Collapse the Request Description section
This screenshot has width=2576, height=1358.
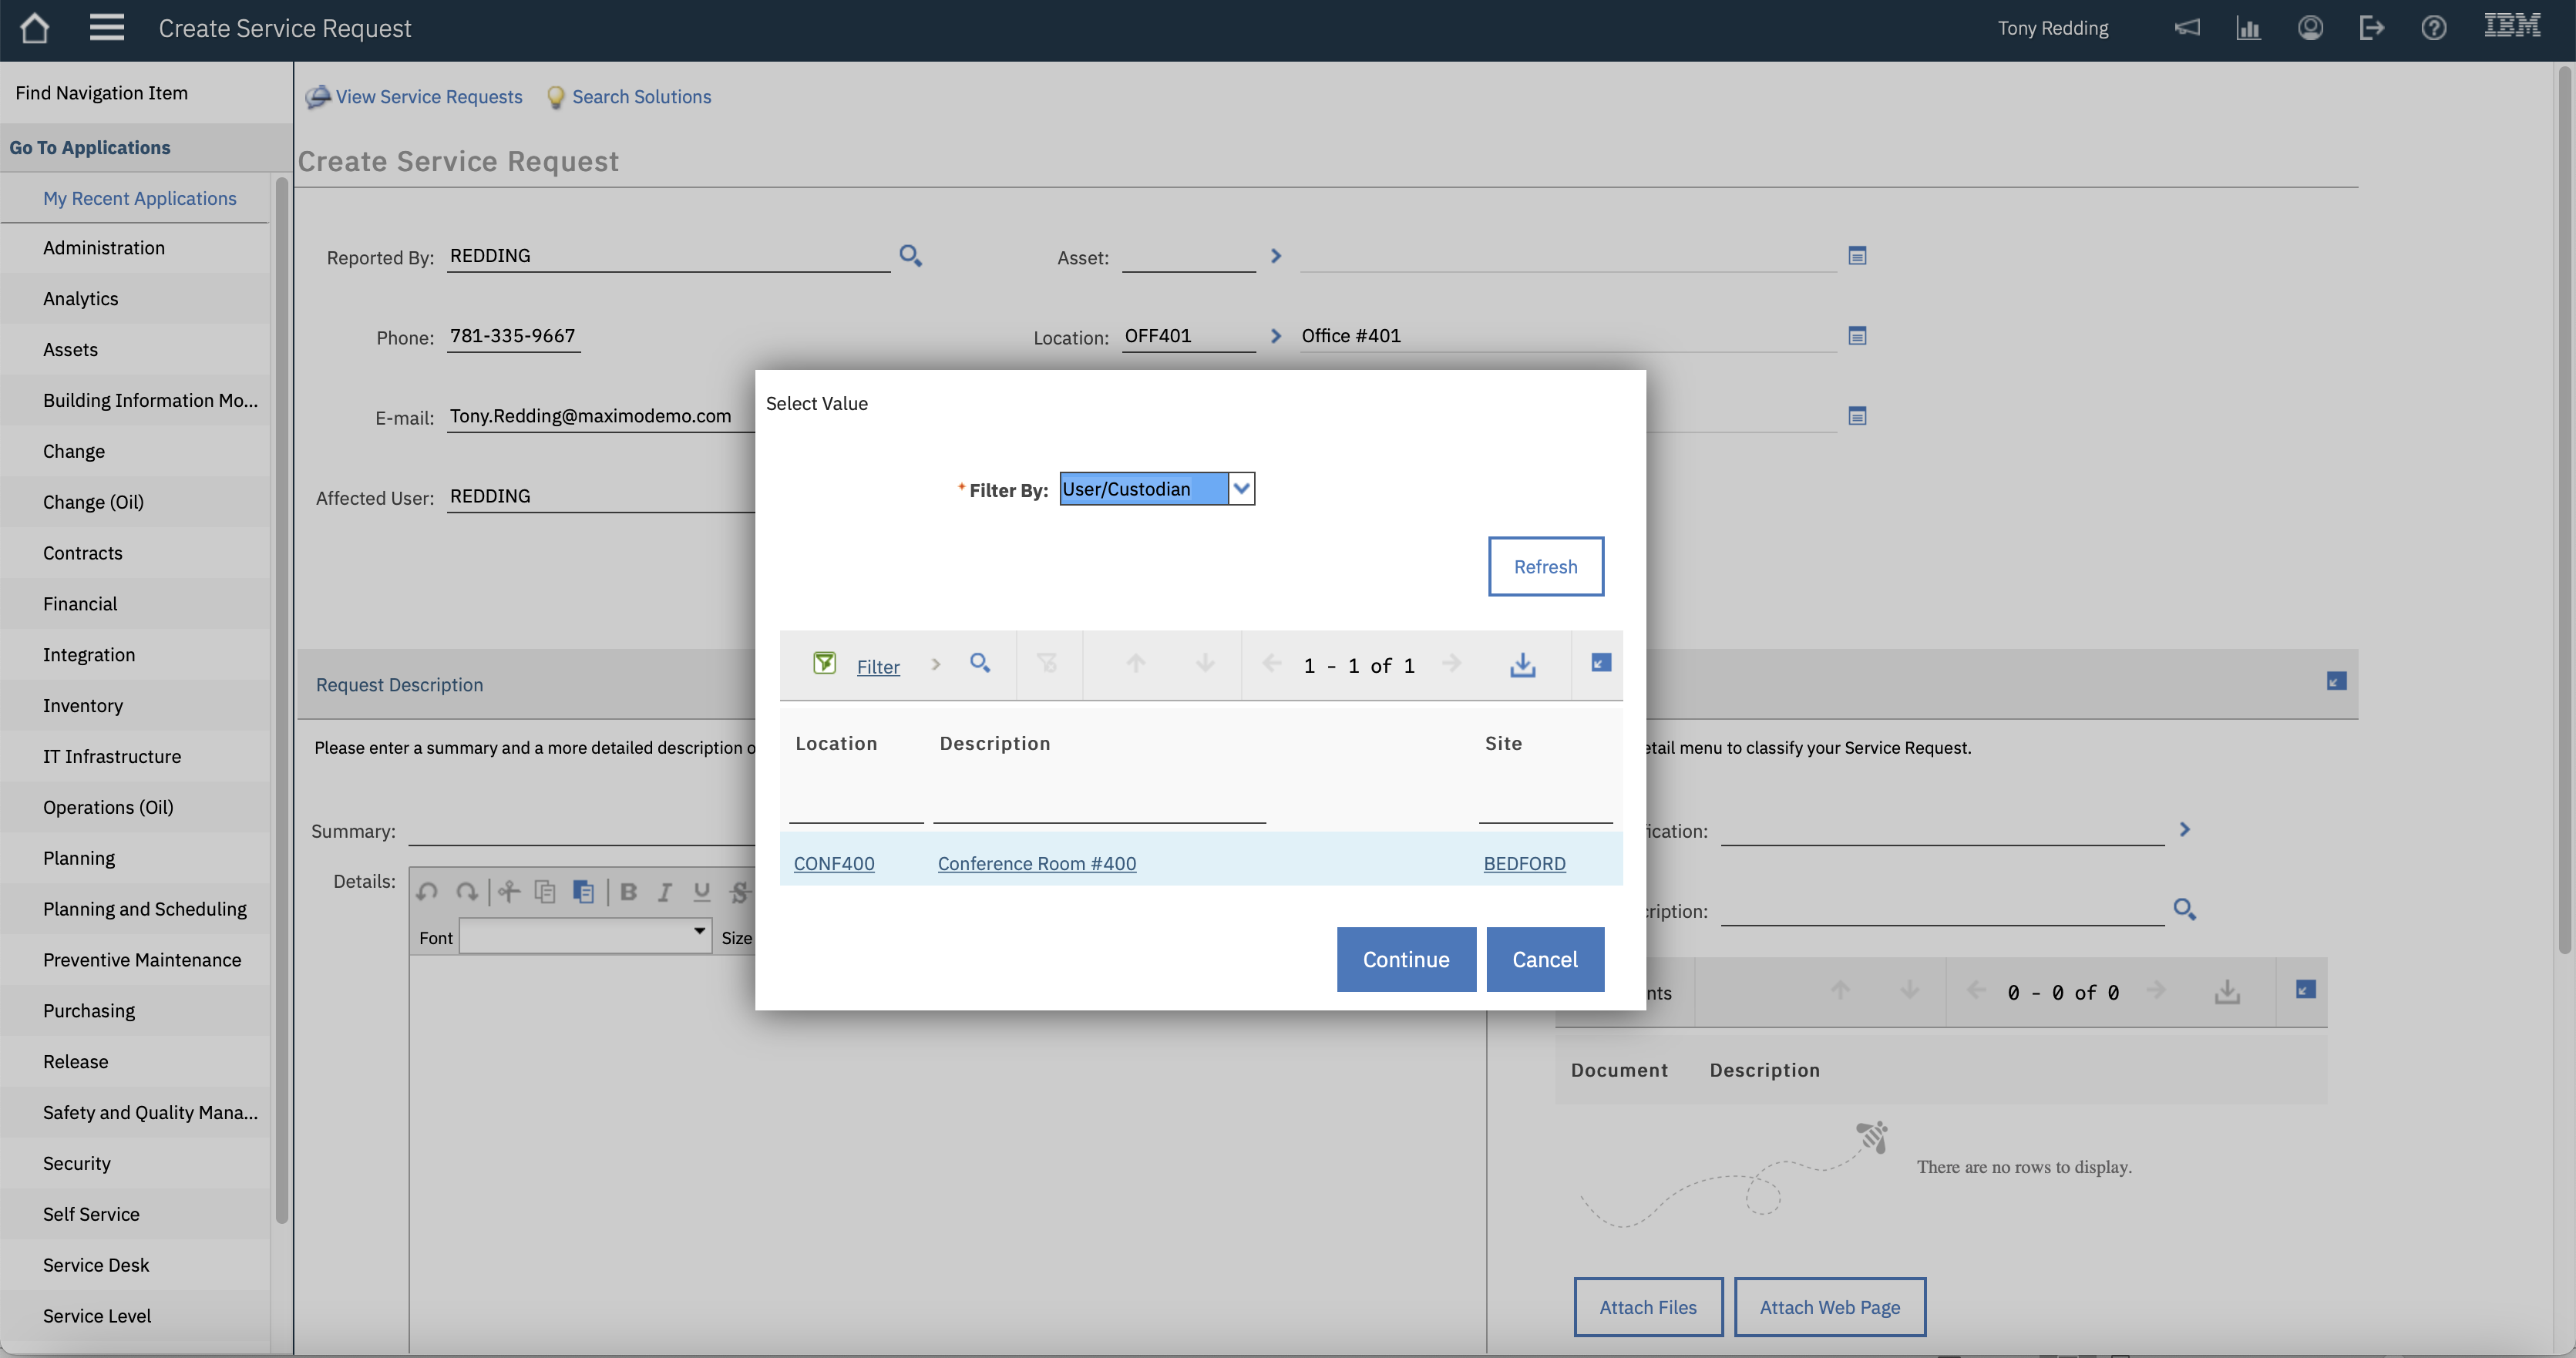pyautogui.click(x=2336, y=681)
